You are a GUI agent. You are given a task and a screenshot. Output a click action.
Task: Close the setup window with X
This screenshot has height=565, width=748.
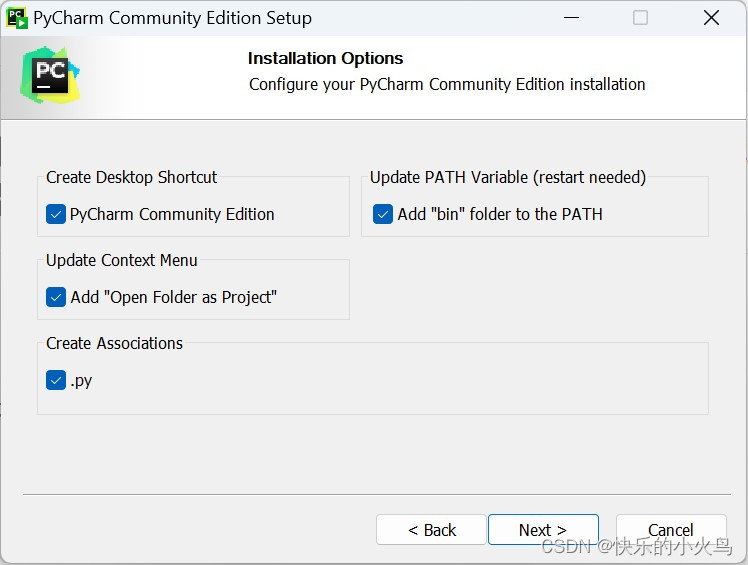(x=711, y=18)
